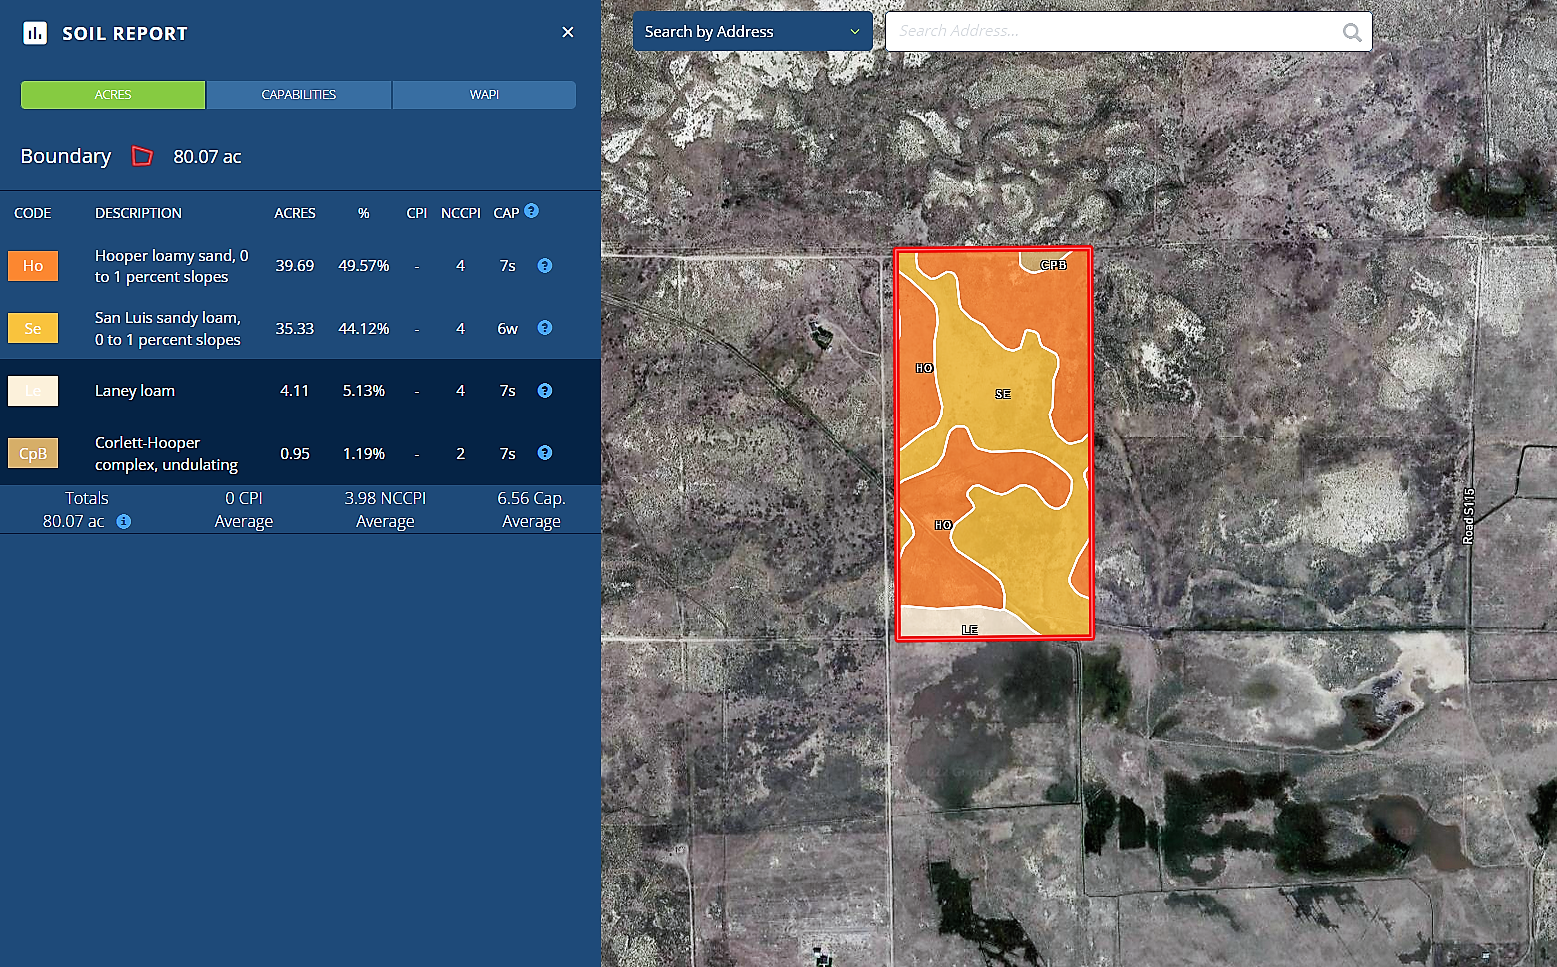This screenshot has width=1557, height=967.
Task: Open help for Corlett-Hooper complex row
Action: click(545, 453)
